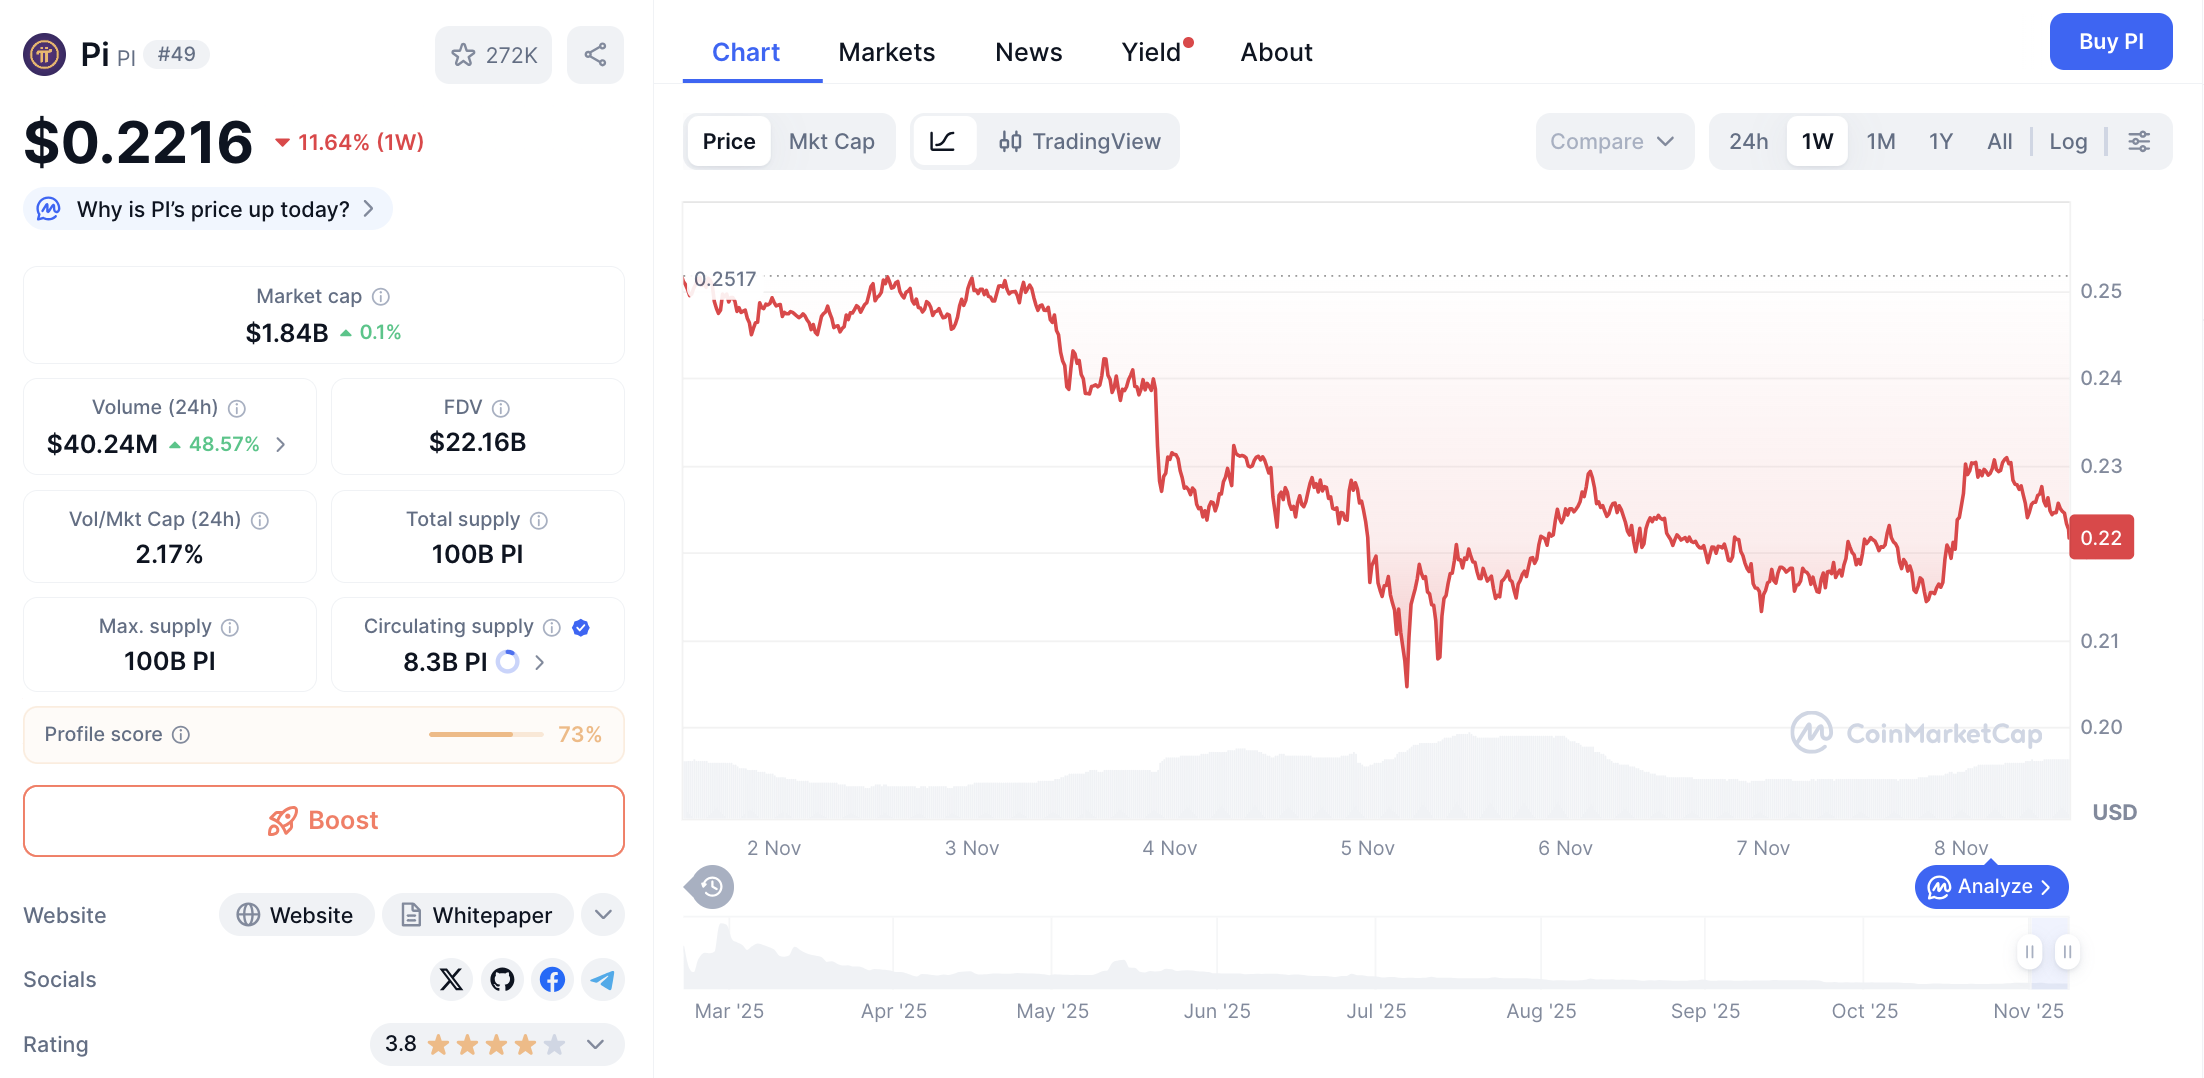2204x1078 pixels.
Task: Click the GitHub social icon
Action: pyautogui.click(x=501, y=980)
